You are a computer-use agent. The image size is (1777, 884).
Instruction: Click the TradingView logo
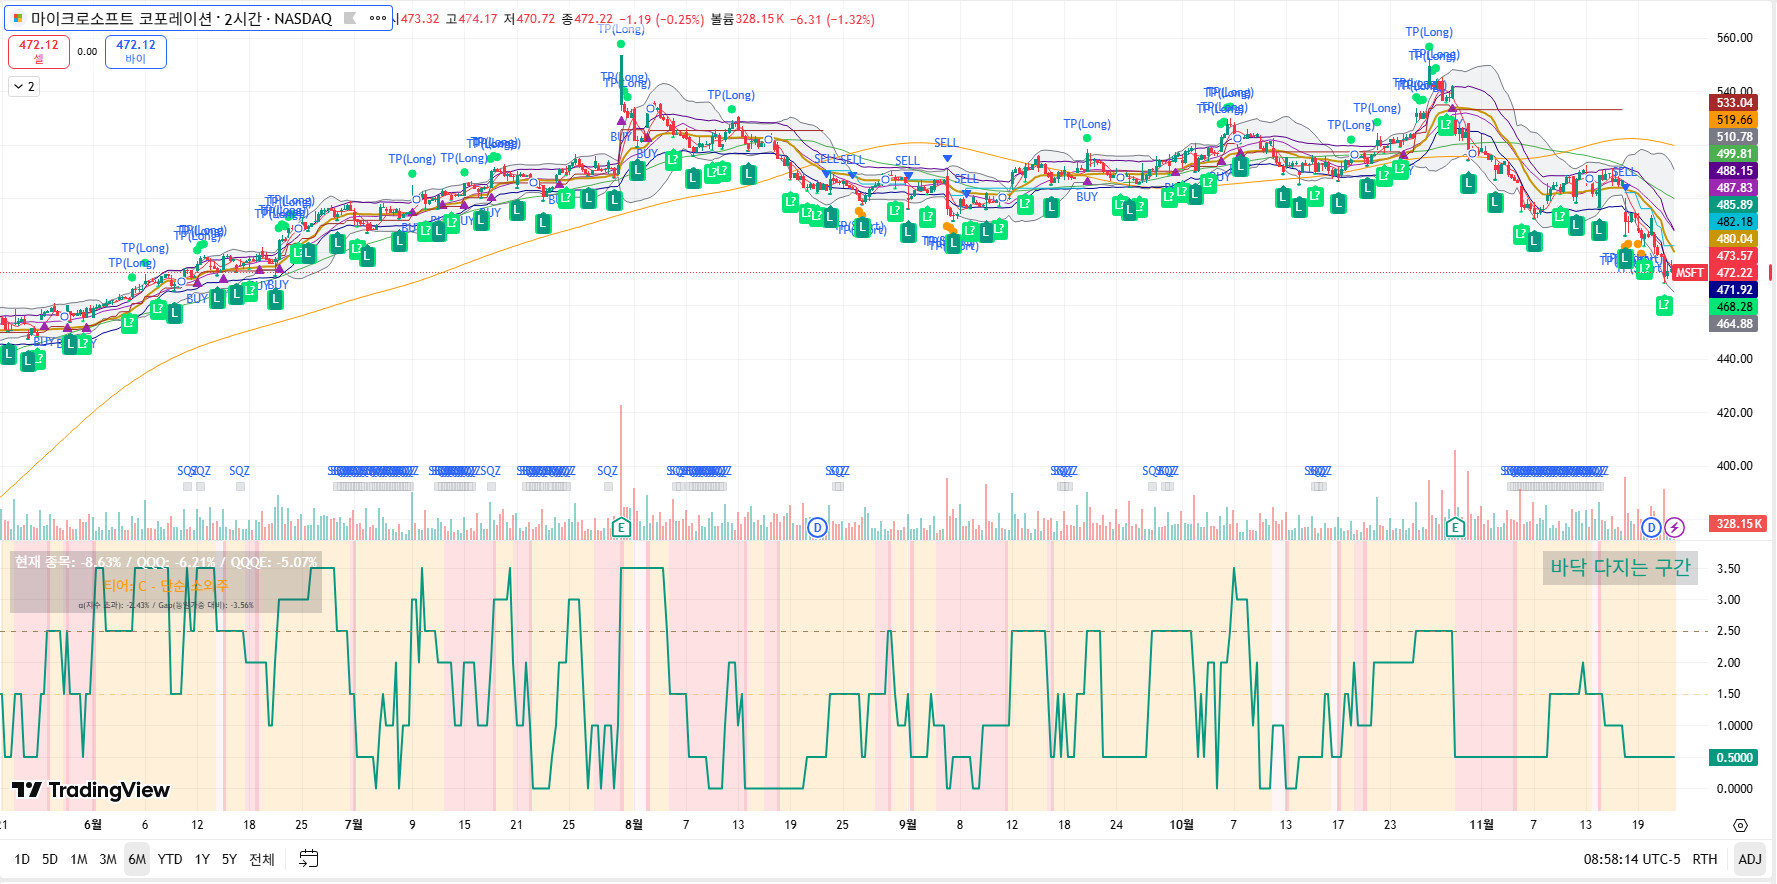[91, 790]
